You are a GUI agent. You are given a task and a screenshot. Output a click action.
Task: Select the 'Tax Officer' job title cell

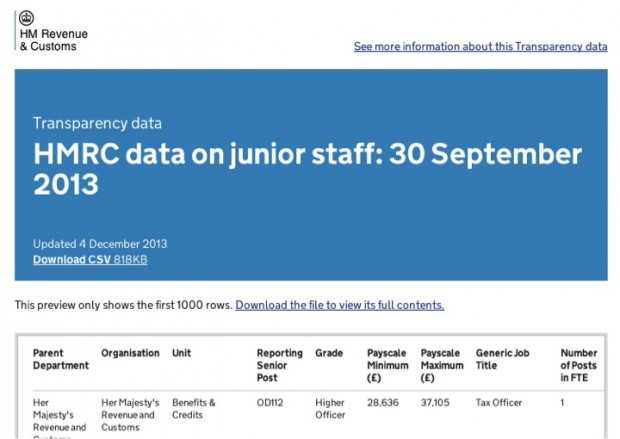pos(499,403)
